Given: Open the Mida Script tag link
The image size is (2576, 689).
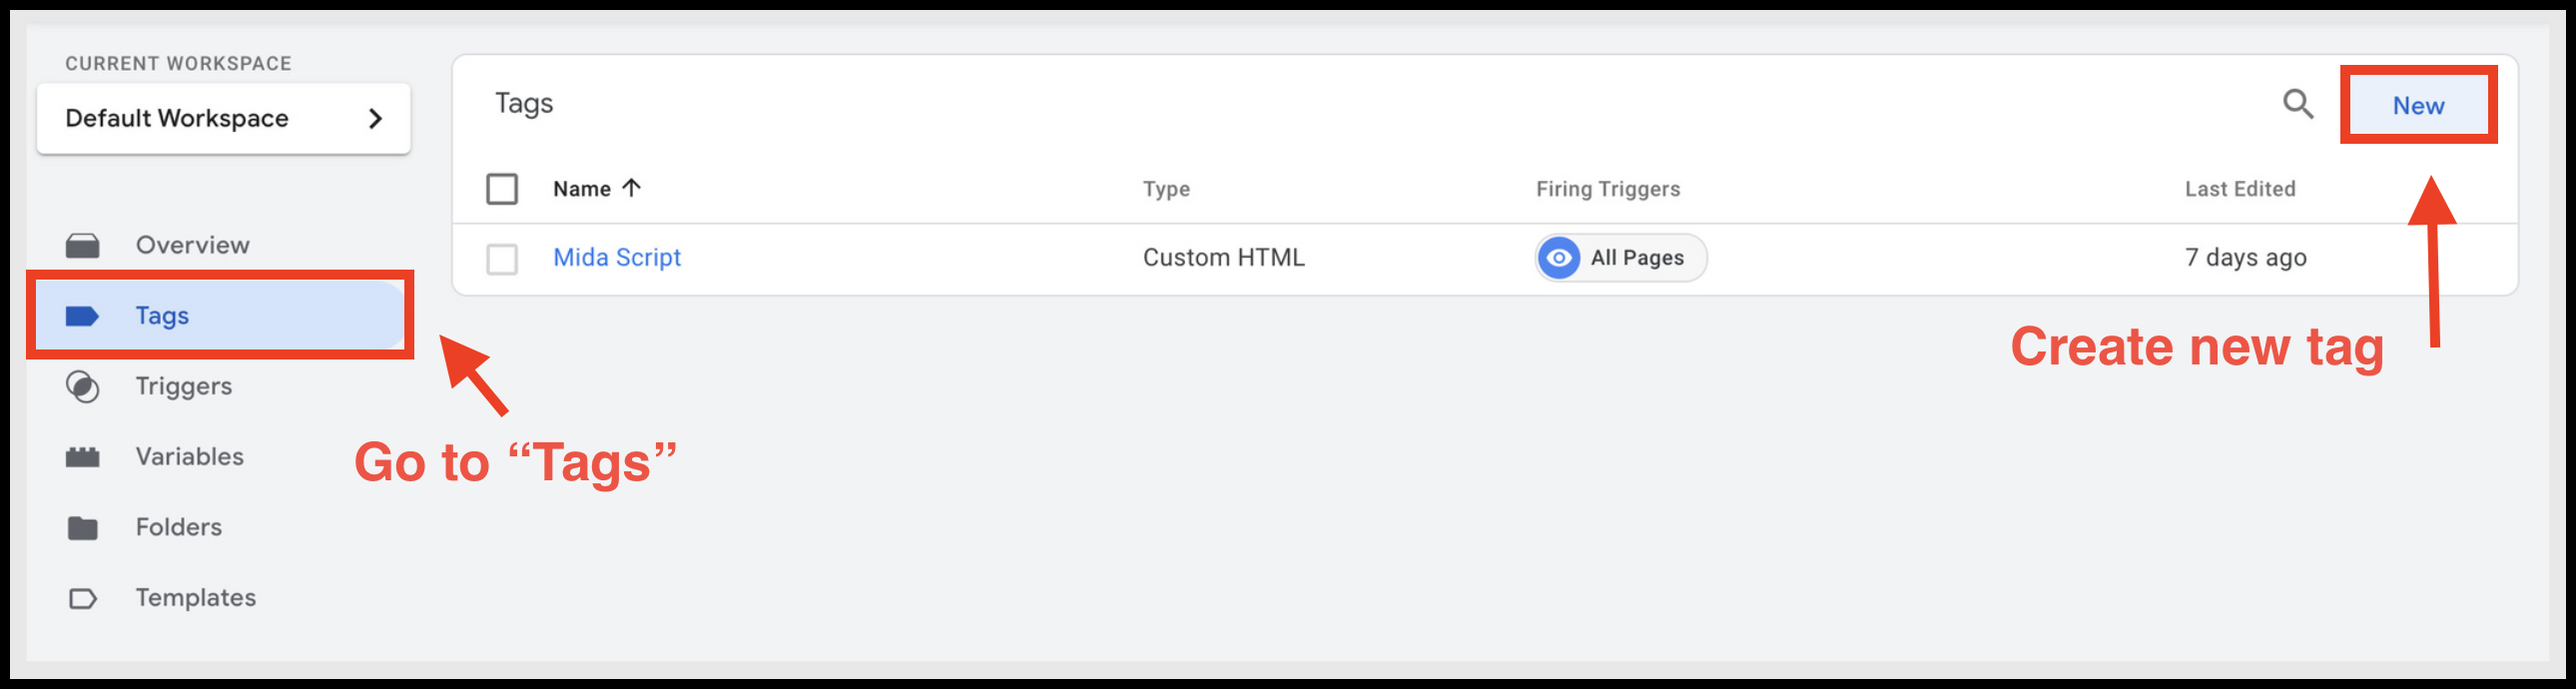Looking at the screenshot, I should pyautogui.click(x=617, y=258).
